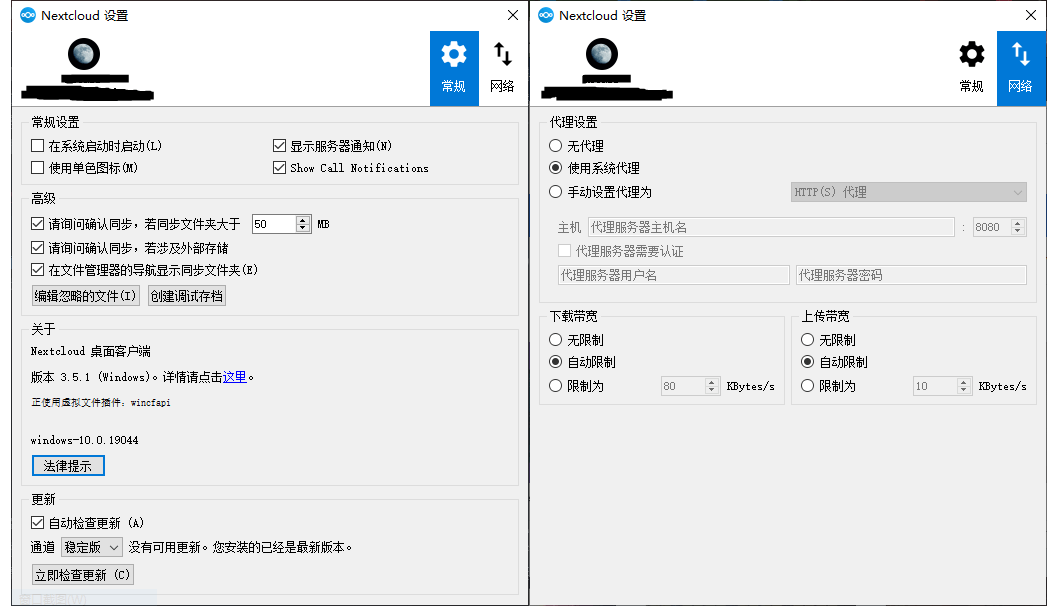Click the gear icon in the right window
Screen dimensions: 1058x606
point(972,55)
